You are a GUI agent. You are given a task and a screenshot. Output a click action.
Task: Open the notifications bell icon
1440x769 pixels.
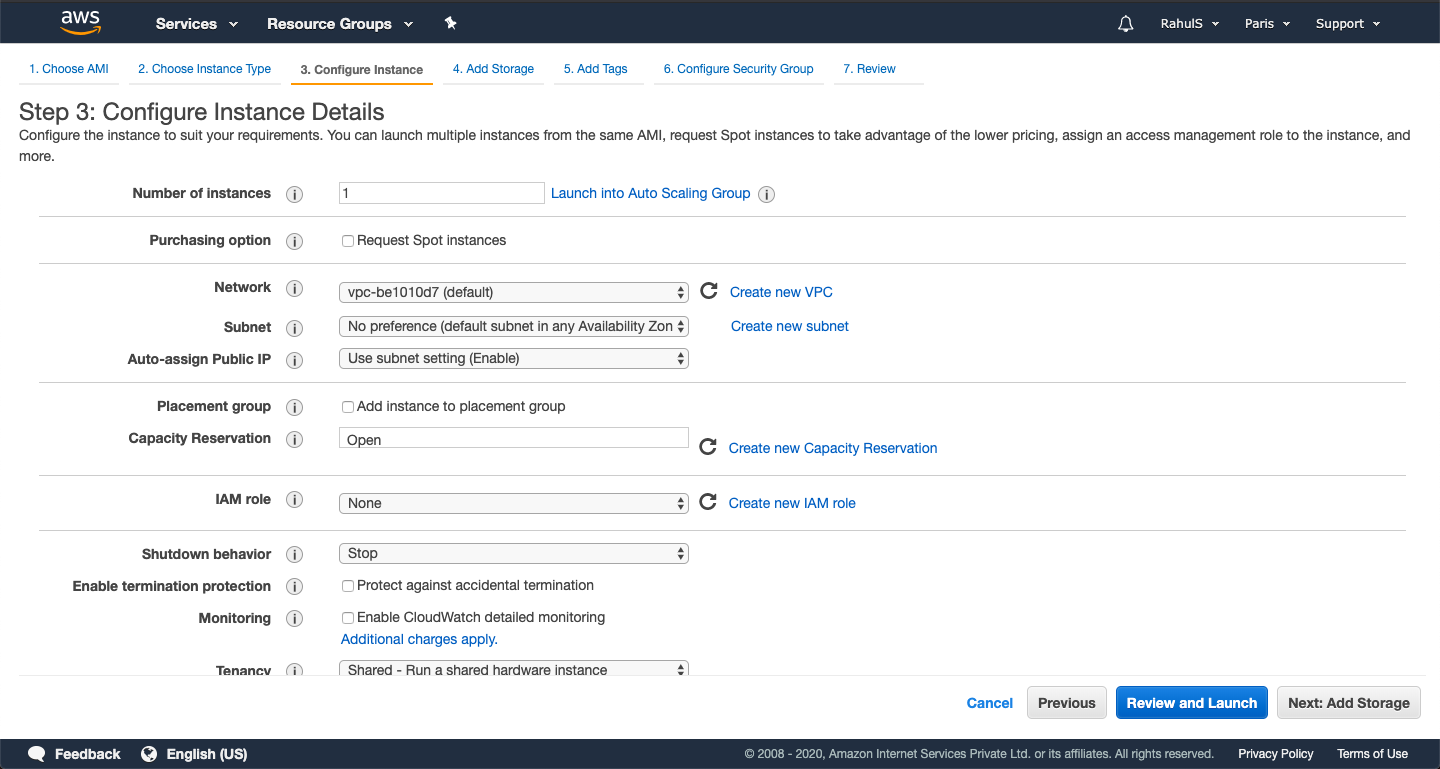1126,24
